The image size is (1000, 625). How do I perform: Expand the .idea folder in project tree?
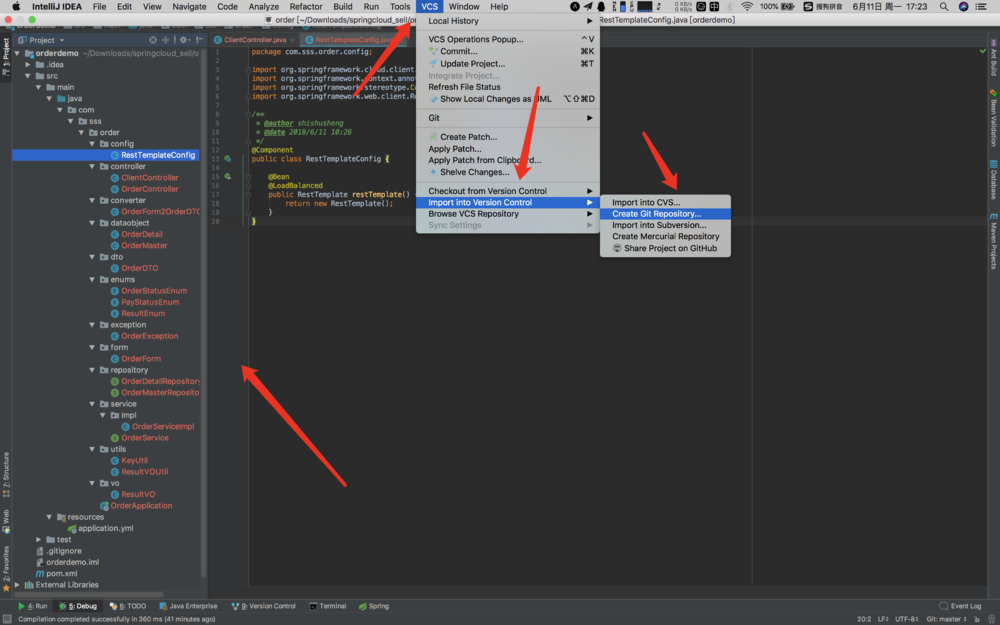[x=28, y=64]
